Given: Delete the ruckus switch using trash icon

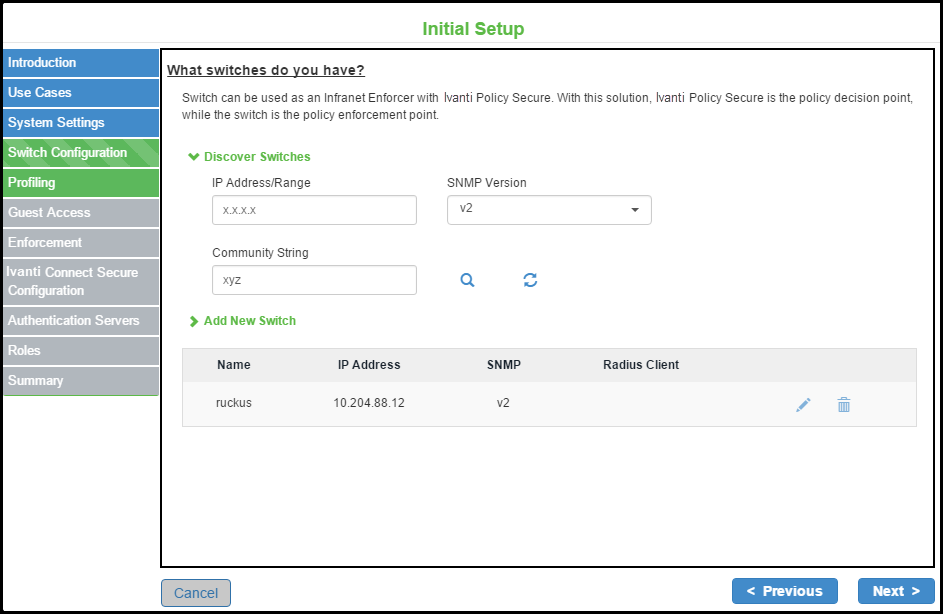Looking at the screenshot, I should point(844,405).
